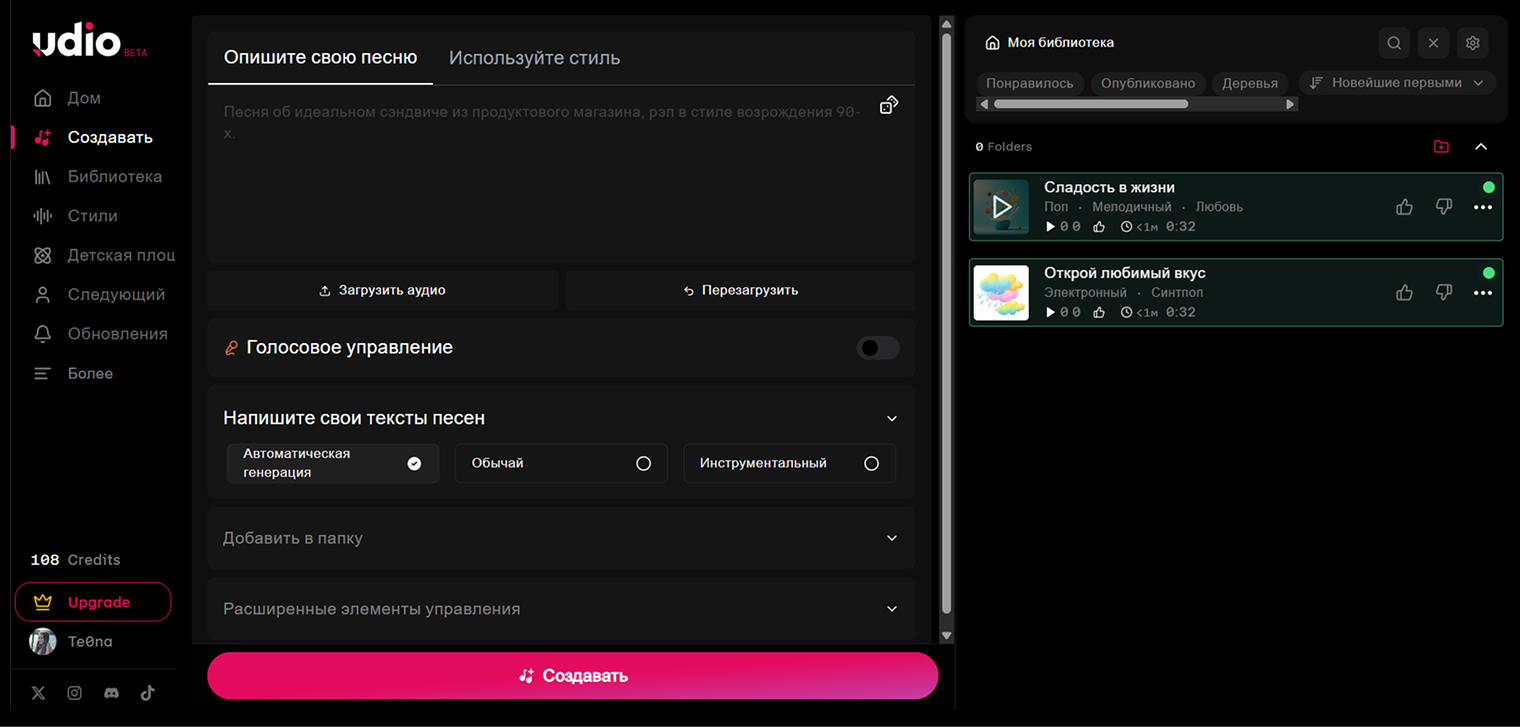This screenshot has width=1520, height=727.
Task: Collapse the Folders section chevron
Action: (1481, 147)
